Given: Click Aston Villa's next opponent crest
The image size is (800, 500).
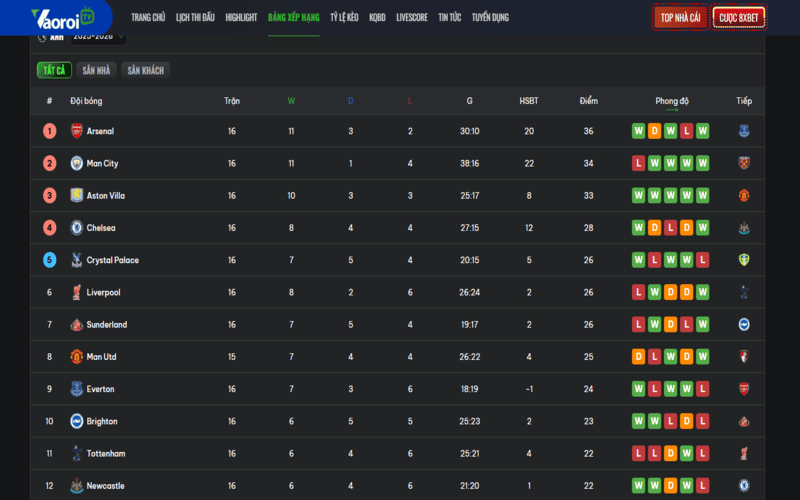Looking at the screenshot, I should click(743, 196).
